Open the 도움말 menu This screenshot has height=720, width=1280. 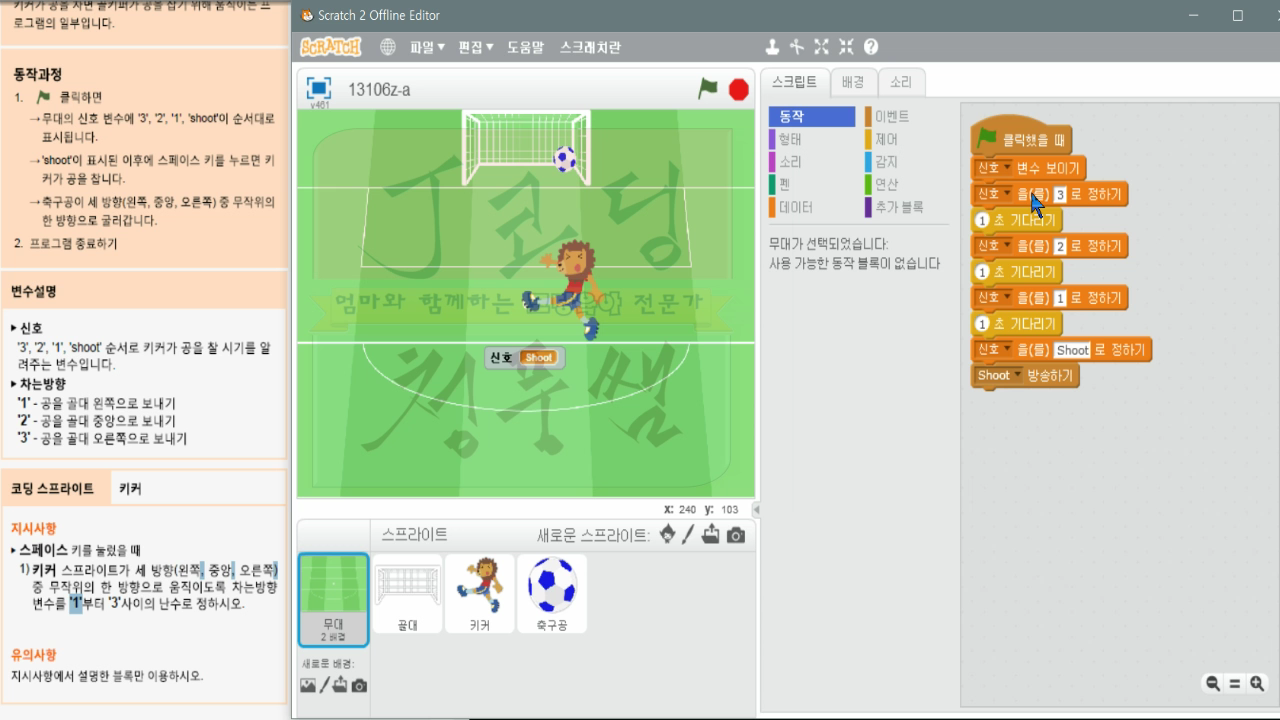pos(525,47)
